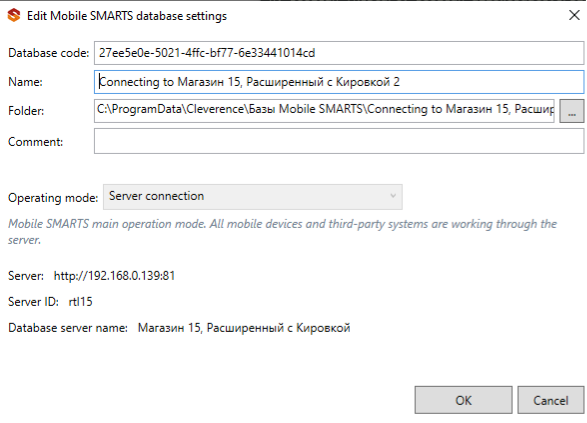Click the Mobile SMARTS logo in title bar
587x423 pixels.
tap(14, 15)
